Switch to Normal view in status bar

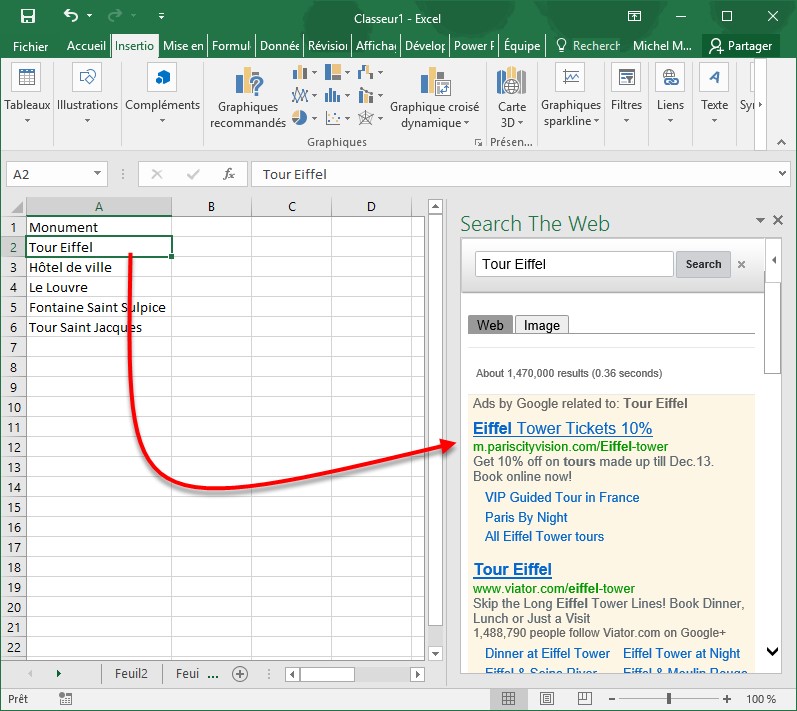pyautogui.click(x=508, y=699)
